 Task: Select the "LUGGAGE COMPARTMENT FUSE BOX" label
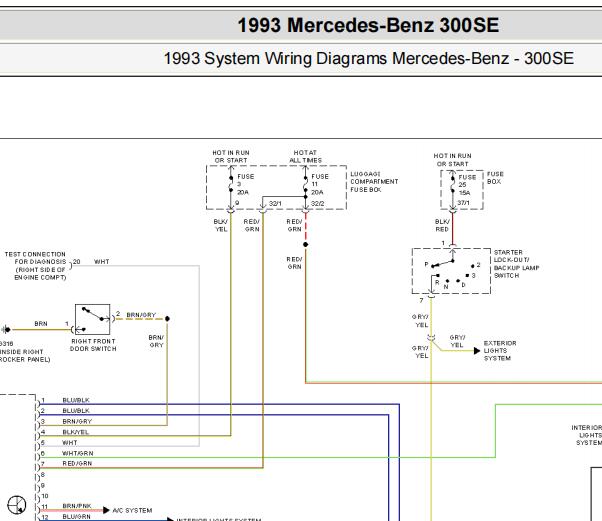(374, 182)
